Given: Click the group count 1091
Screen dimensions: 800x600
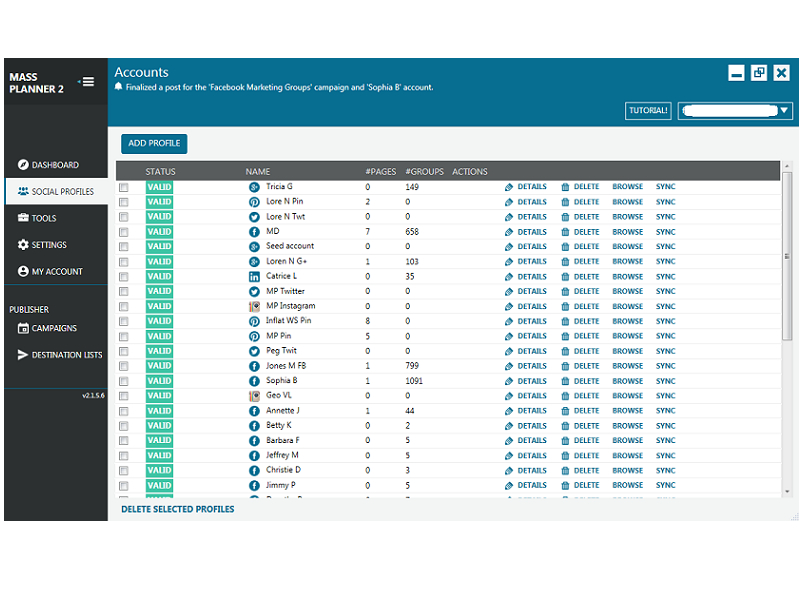Looking at the screenshot, I should 414,381.
